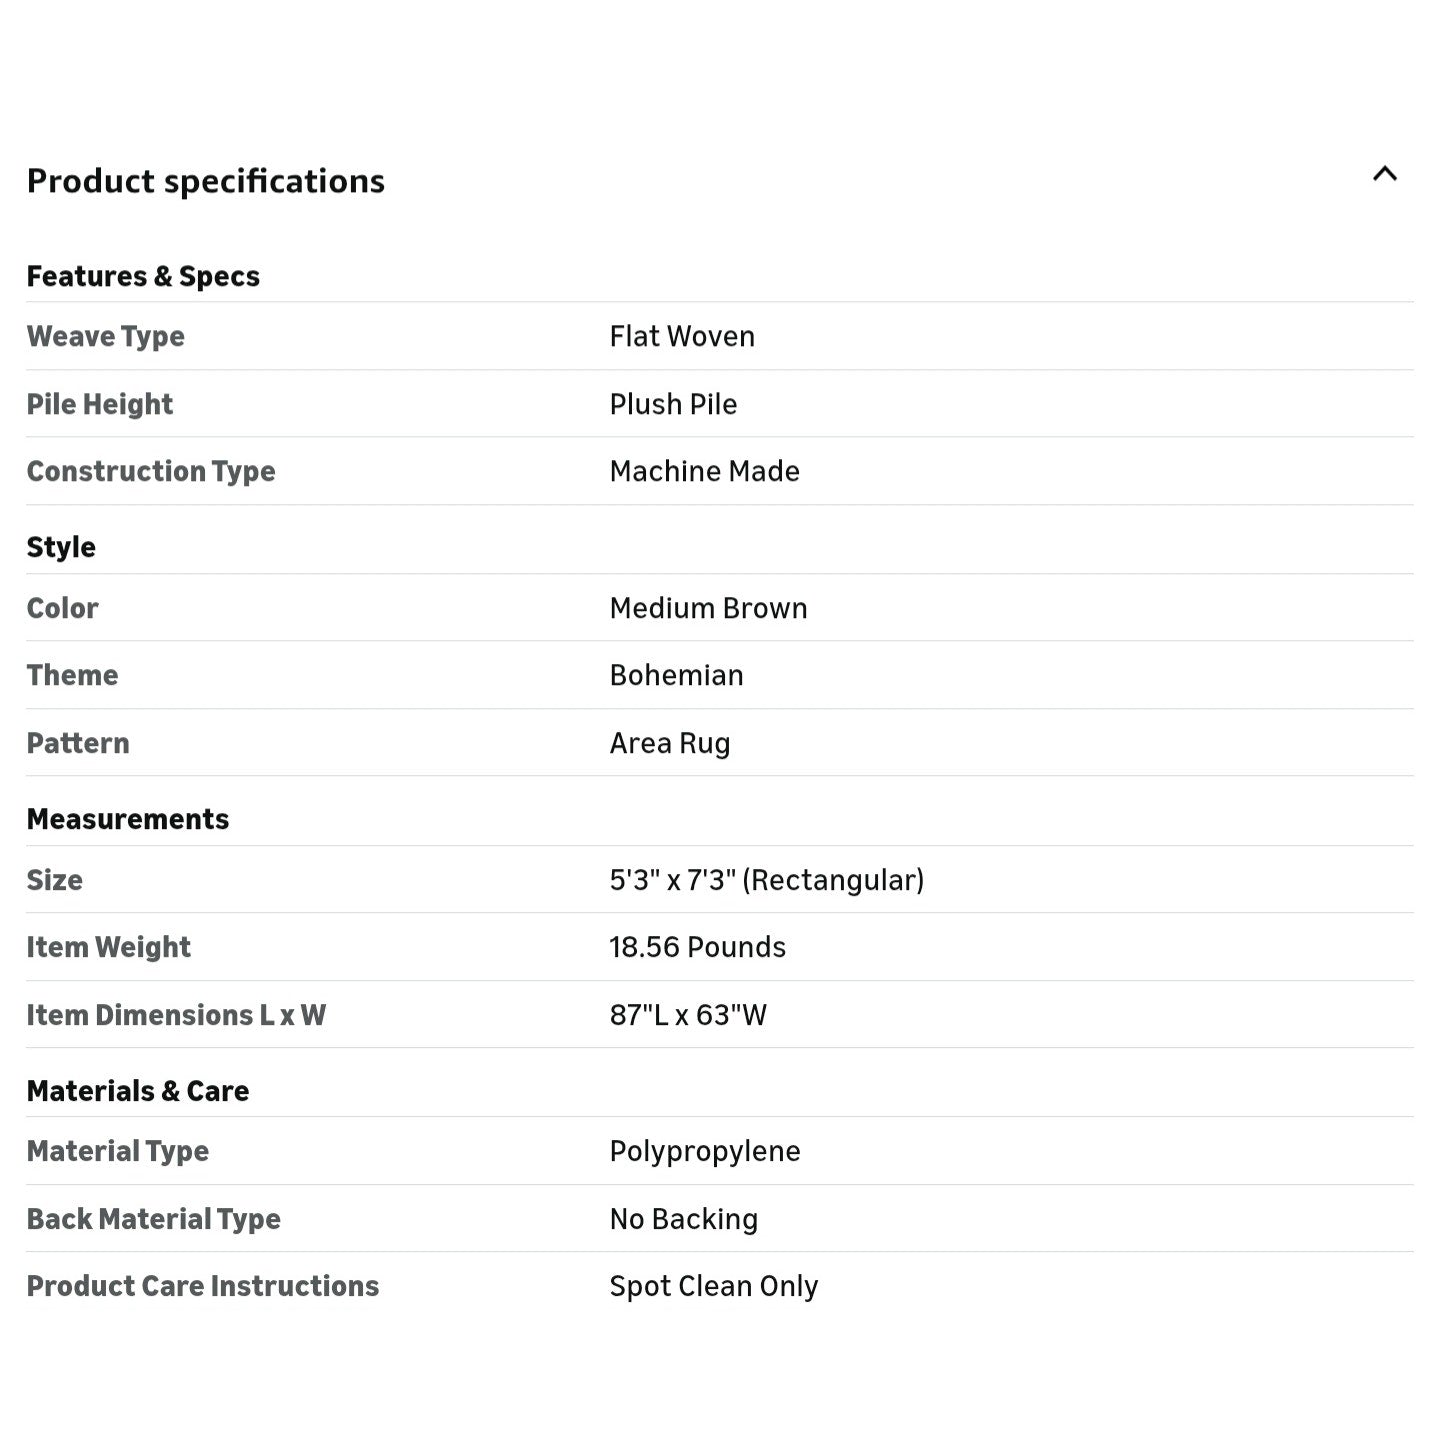Viewport: 1440px width, 1440px height.
Task: Select the Weave Type label
Action: (x=105, y=336)
